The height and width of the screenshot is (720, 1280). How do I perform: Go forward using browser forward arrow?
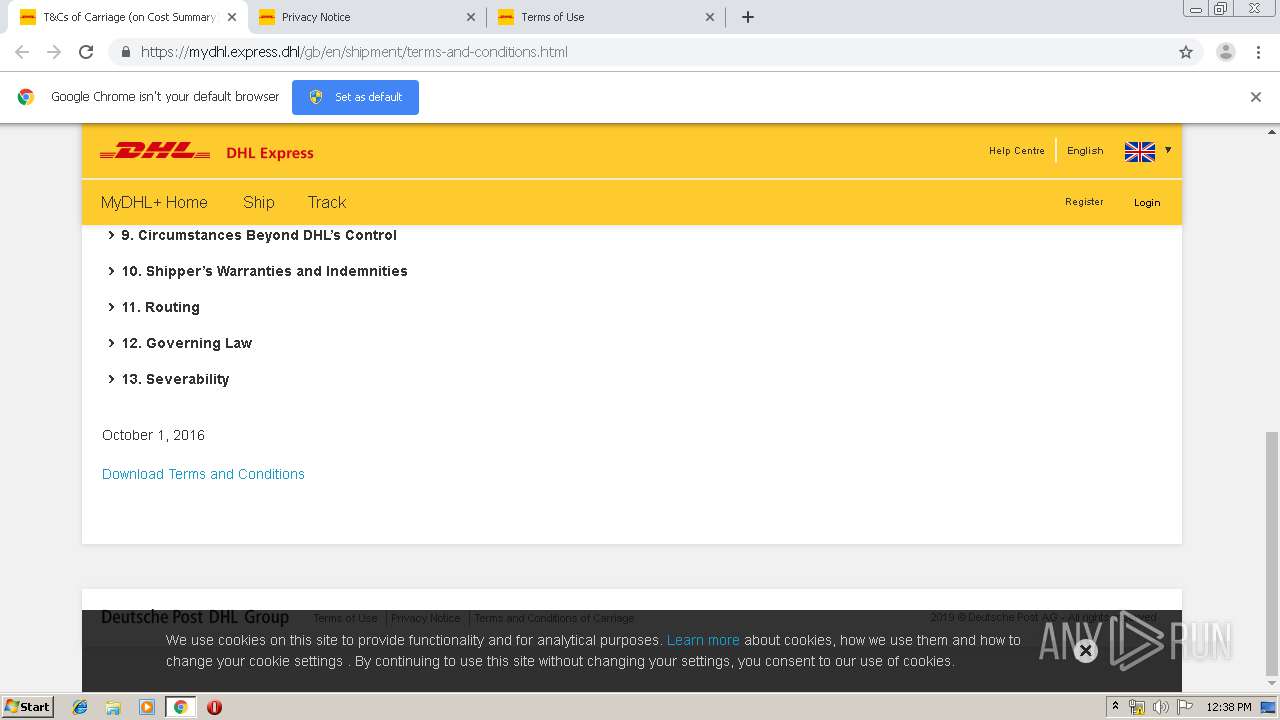point(54,52)
